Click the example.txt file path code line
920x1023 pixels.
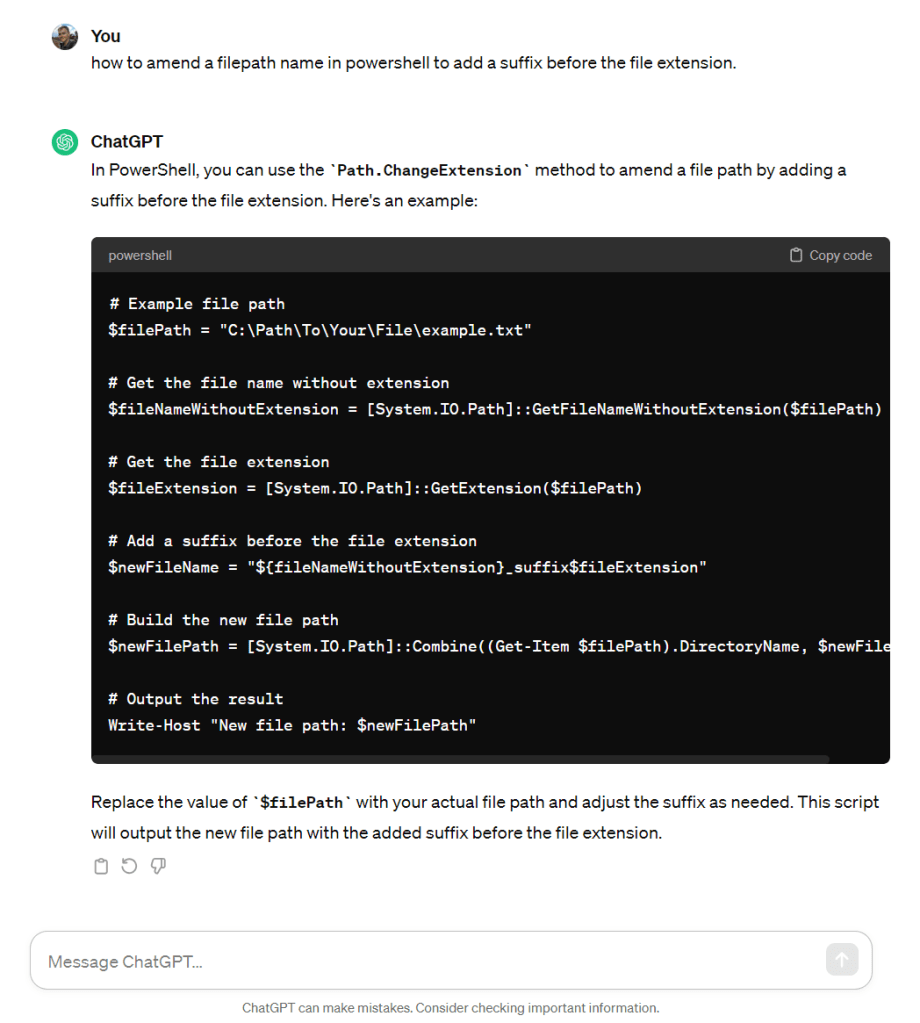pyautogui.click(x=320, y=330)
